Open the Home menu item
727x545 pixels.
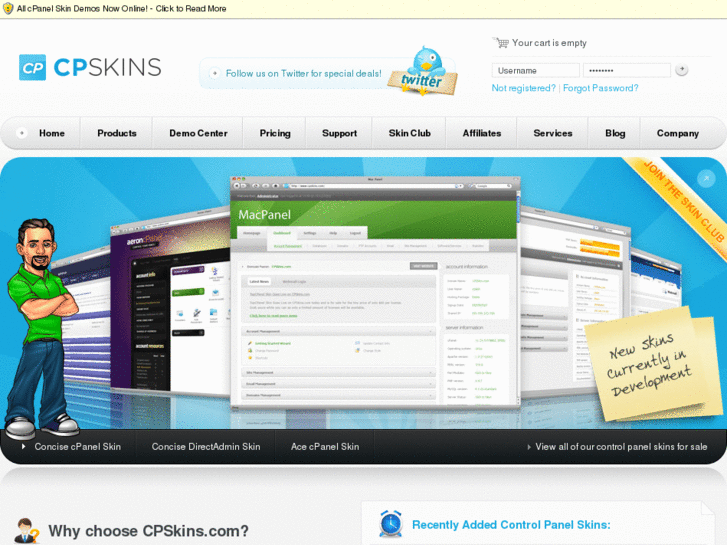tap(52, 133)
